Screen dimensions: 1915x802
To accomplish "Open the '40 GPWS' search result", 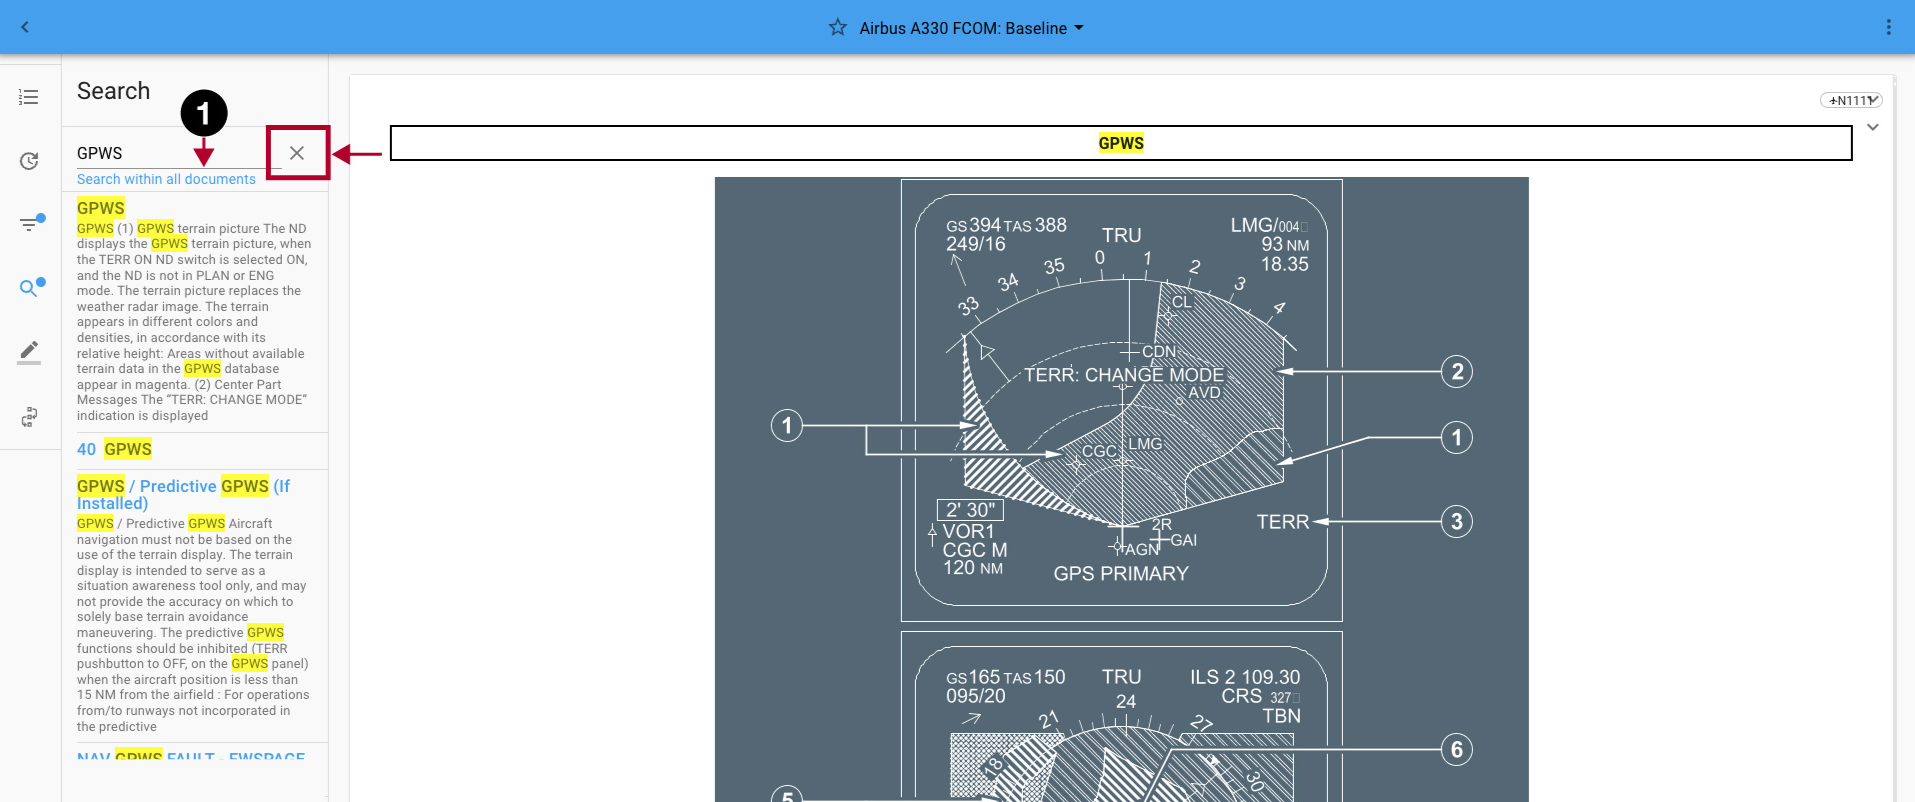I will click(x=114, y=449).
